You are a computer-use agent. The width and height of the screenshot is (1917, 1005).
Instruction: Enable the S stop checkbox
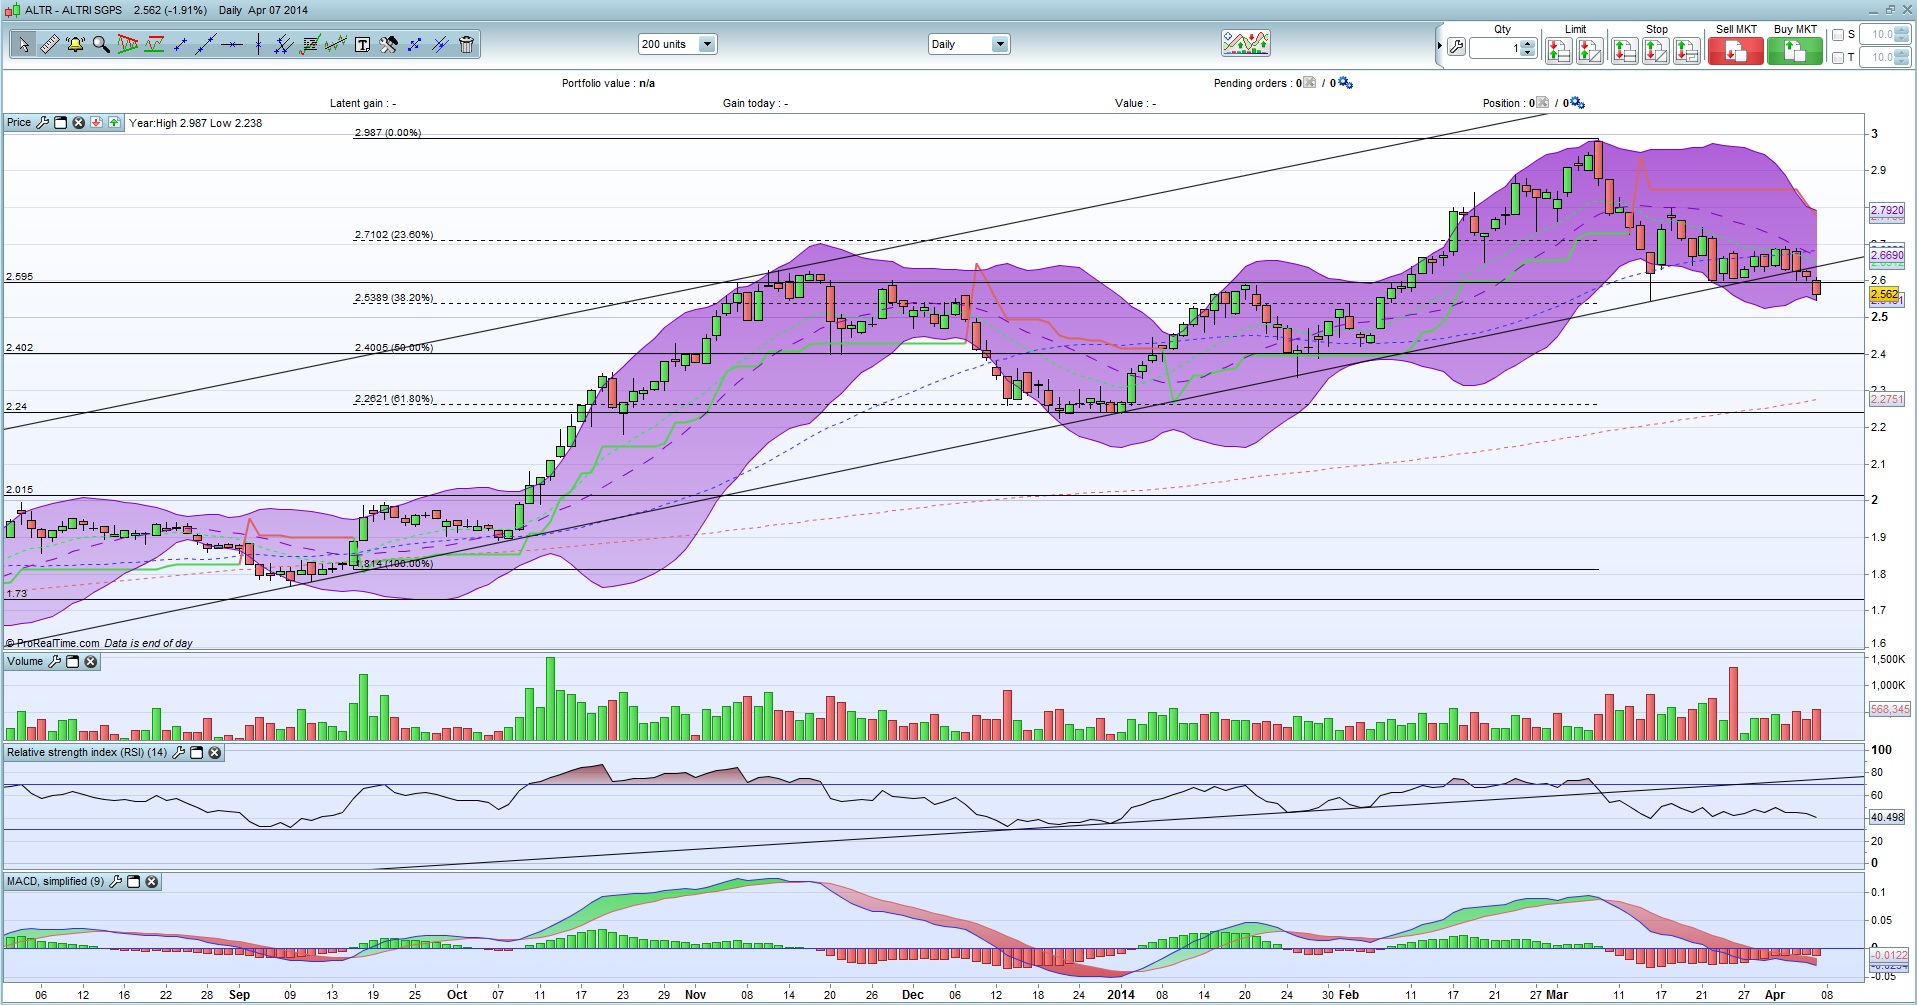tap(1838, 35)
